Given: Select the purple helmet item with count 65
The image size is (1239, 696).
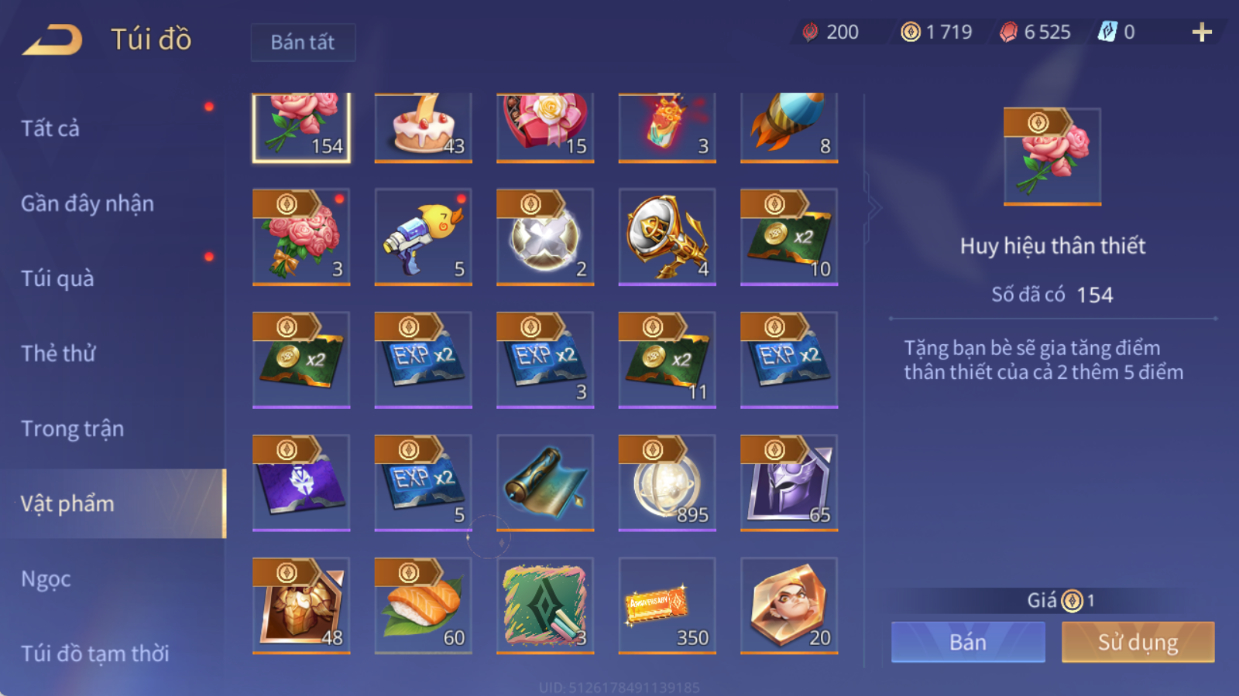Looking at the screenshot, I should (789, 483).
